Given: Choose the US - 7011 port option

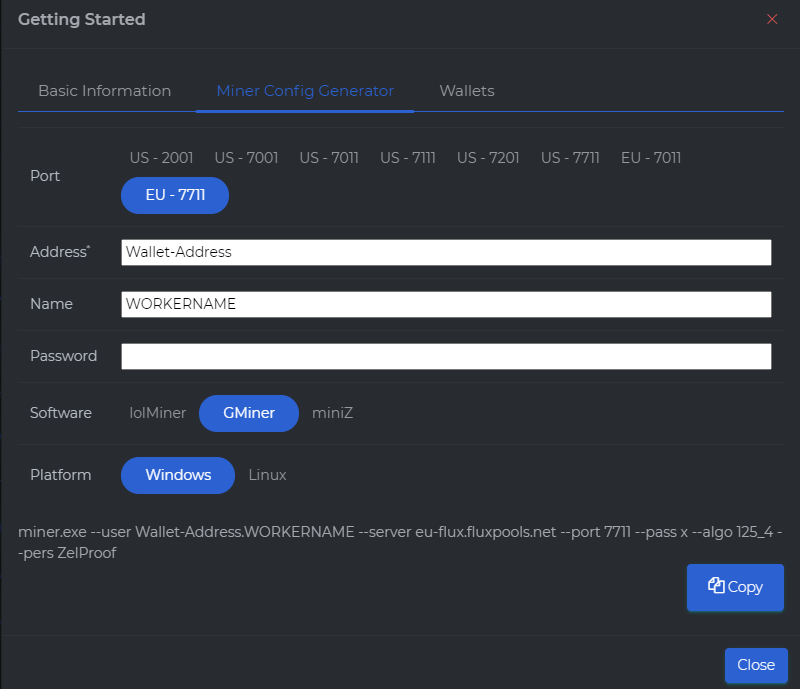Looking at the screenshot, I should tap(329, 158).
